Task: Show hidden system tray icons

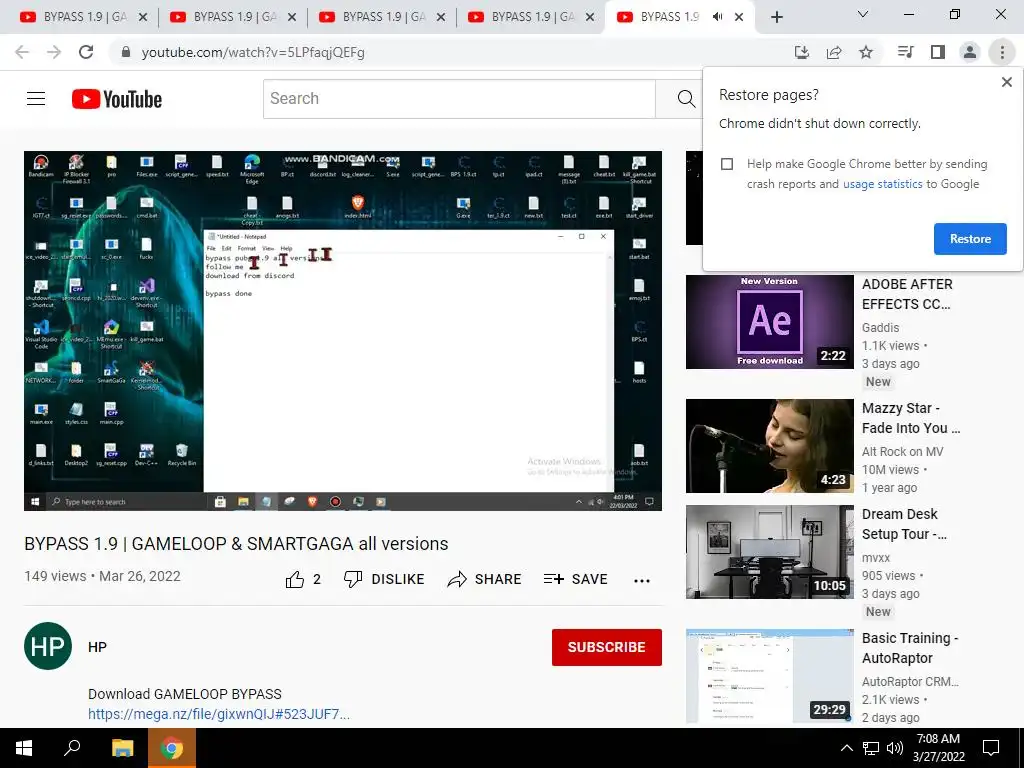Action: coord(846,748)
